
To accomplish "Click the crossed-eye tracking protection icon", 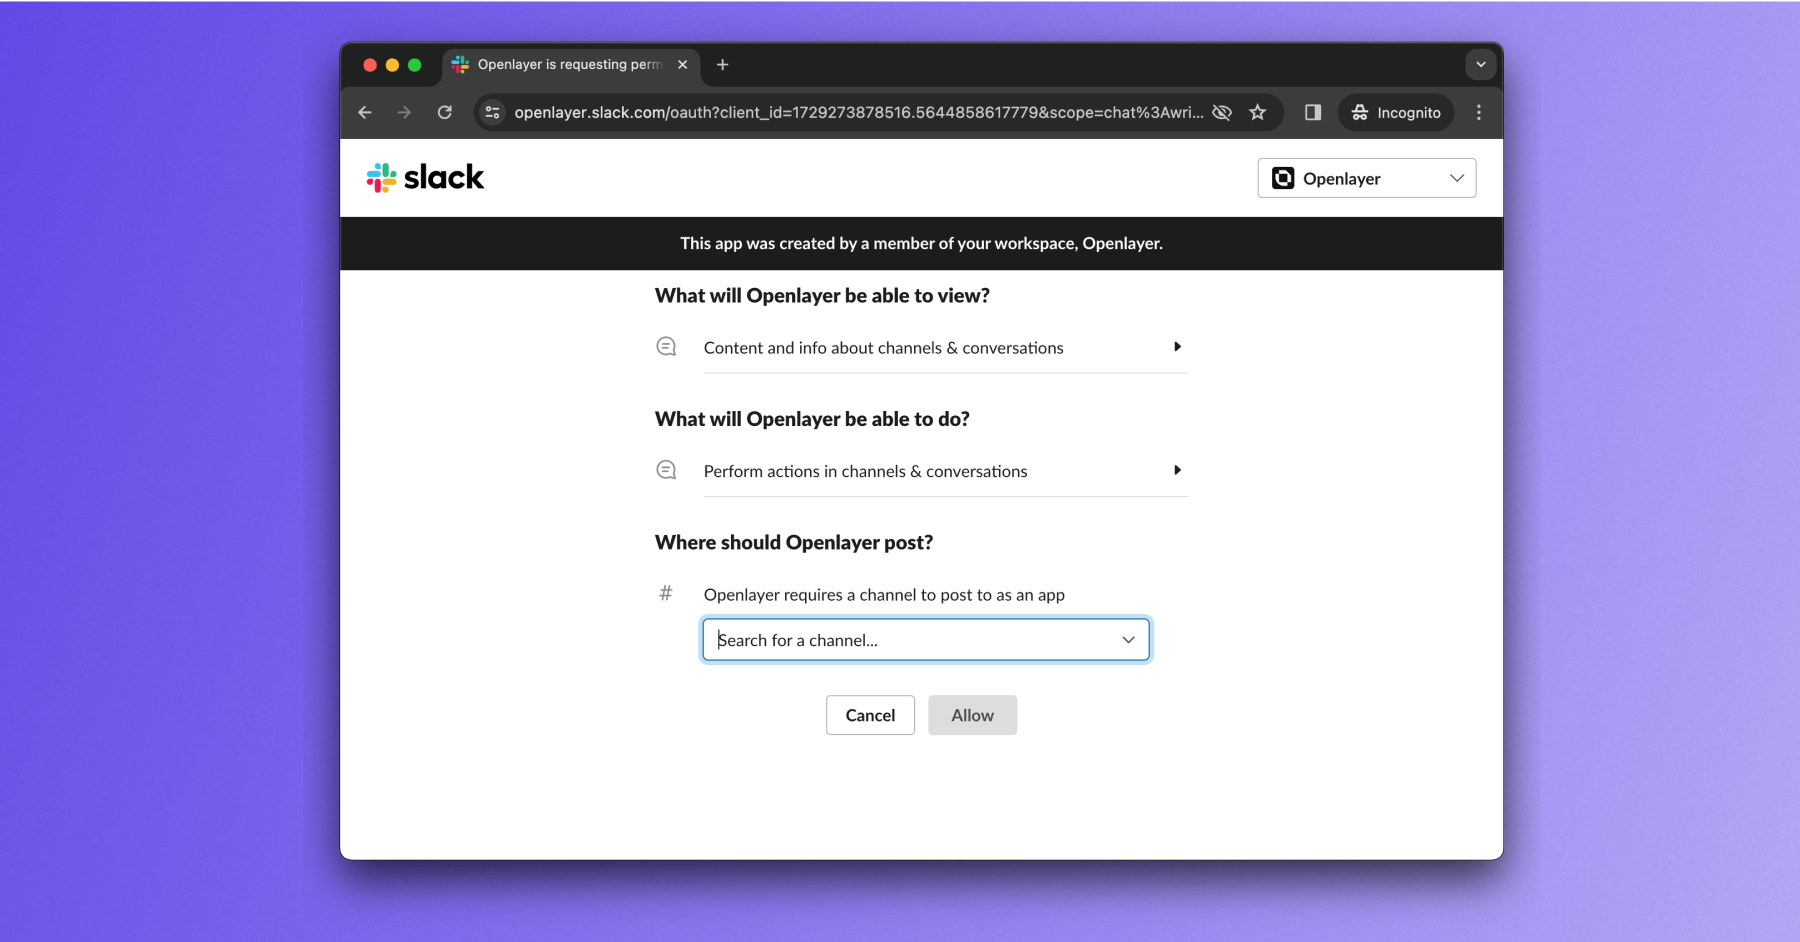I will coord(1222,113).
